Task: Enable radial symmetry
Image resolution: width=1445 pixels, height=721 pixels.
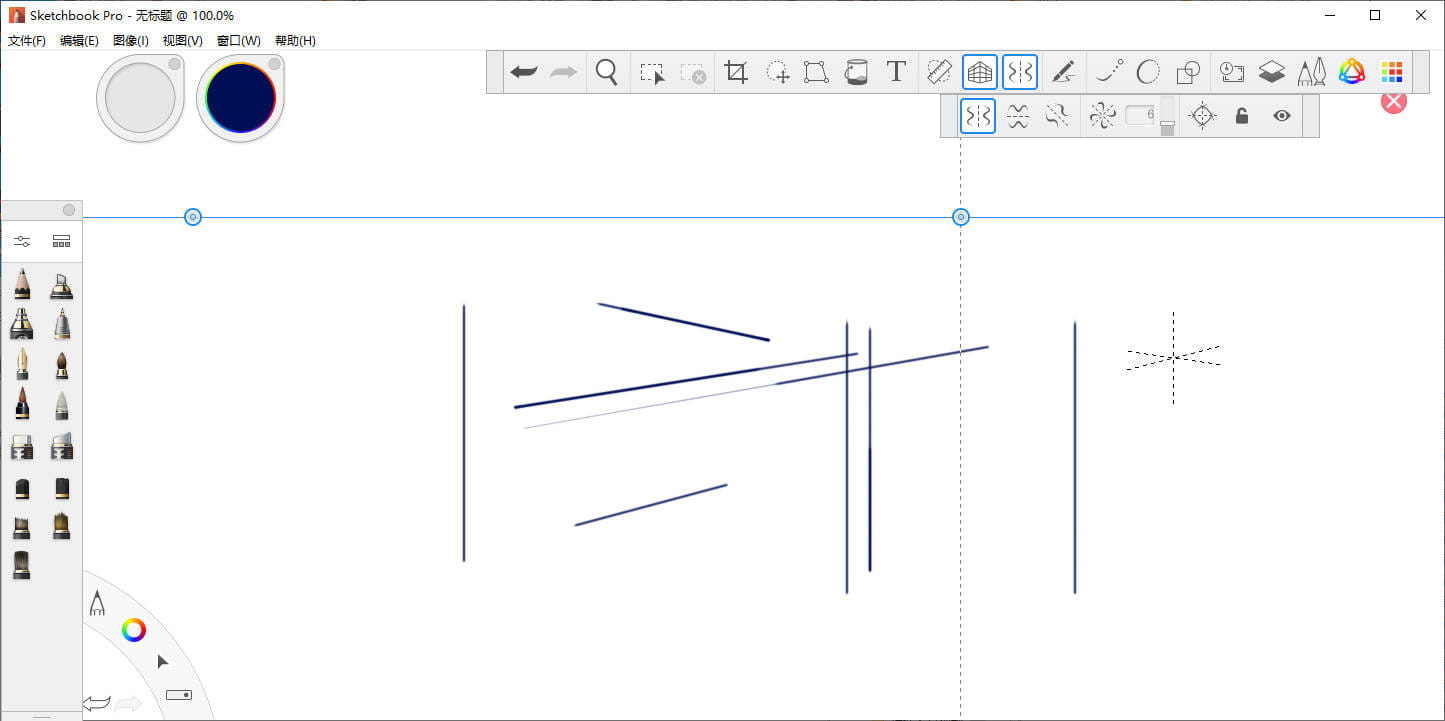Action: coord(1101,115)
